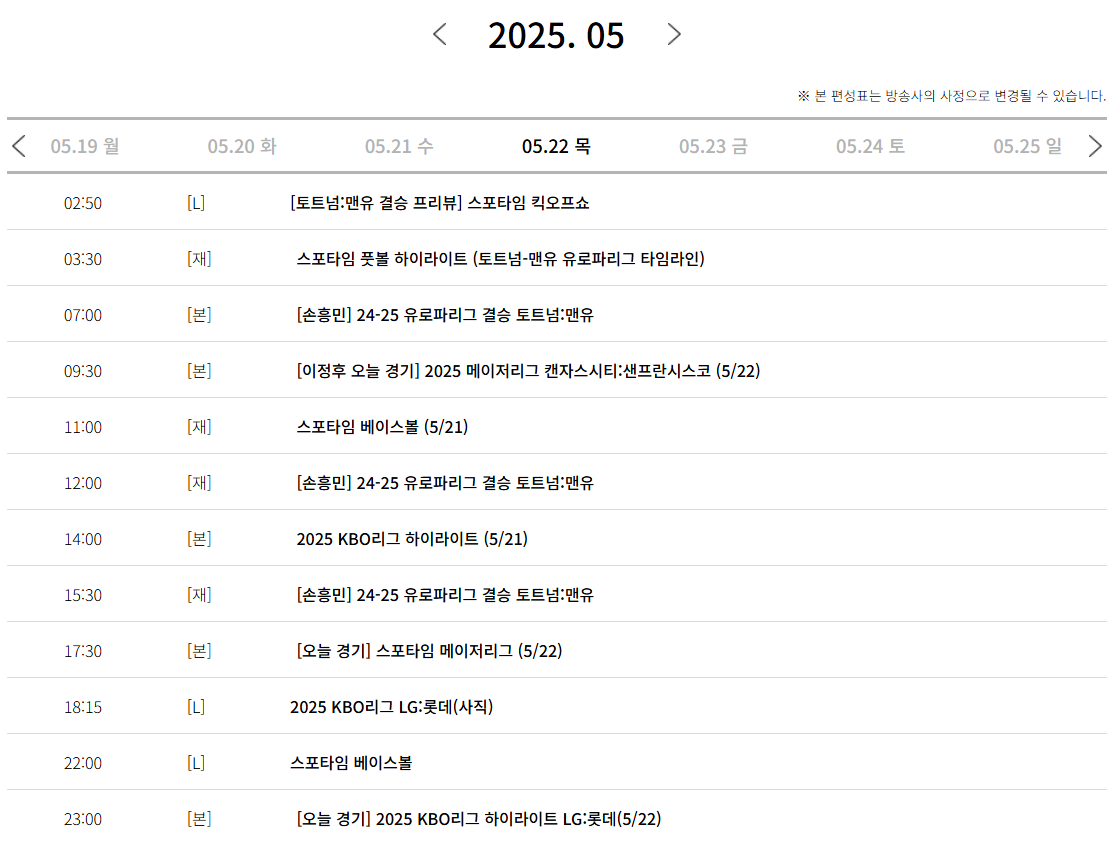The image size is (1117, 862).
Task: Click the 03:30 time cell
Action: pyautogui.click(x=83, y=259)
